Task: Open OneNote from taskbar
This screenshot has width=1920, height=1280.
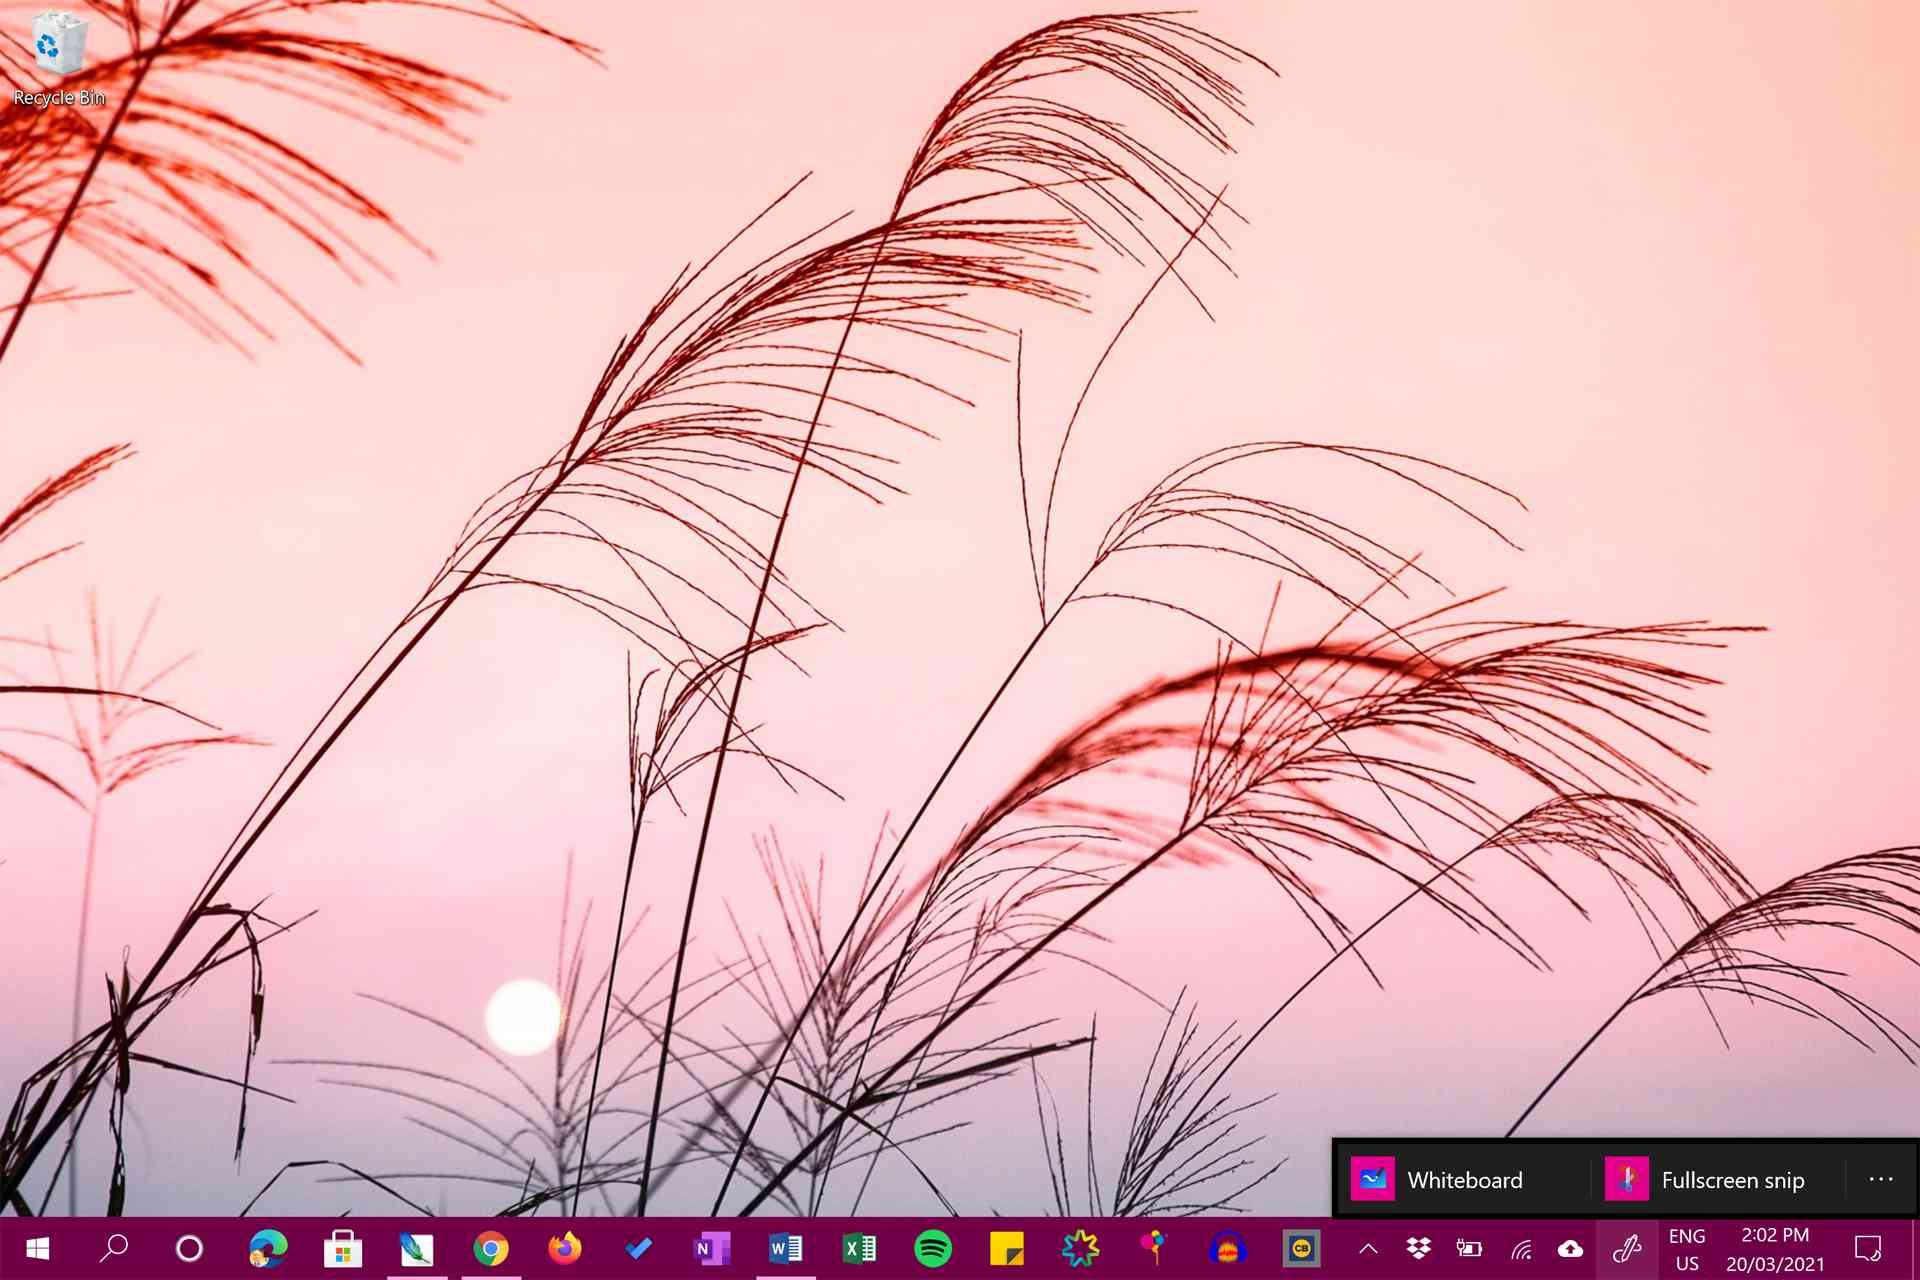Action: point(712,1248)
